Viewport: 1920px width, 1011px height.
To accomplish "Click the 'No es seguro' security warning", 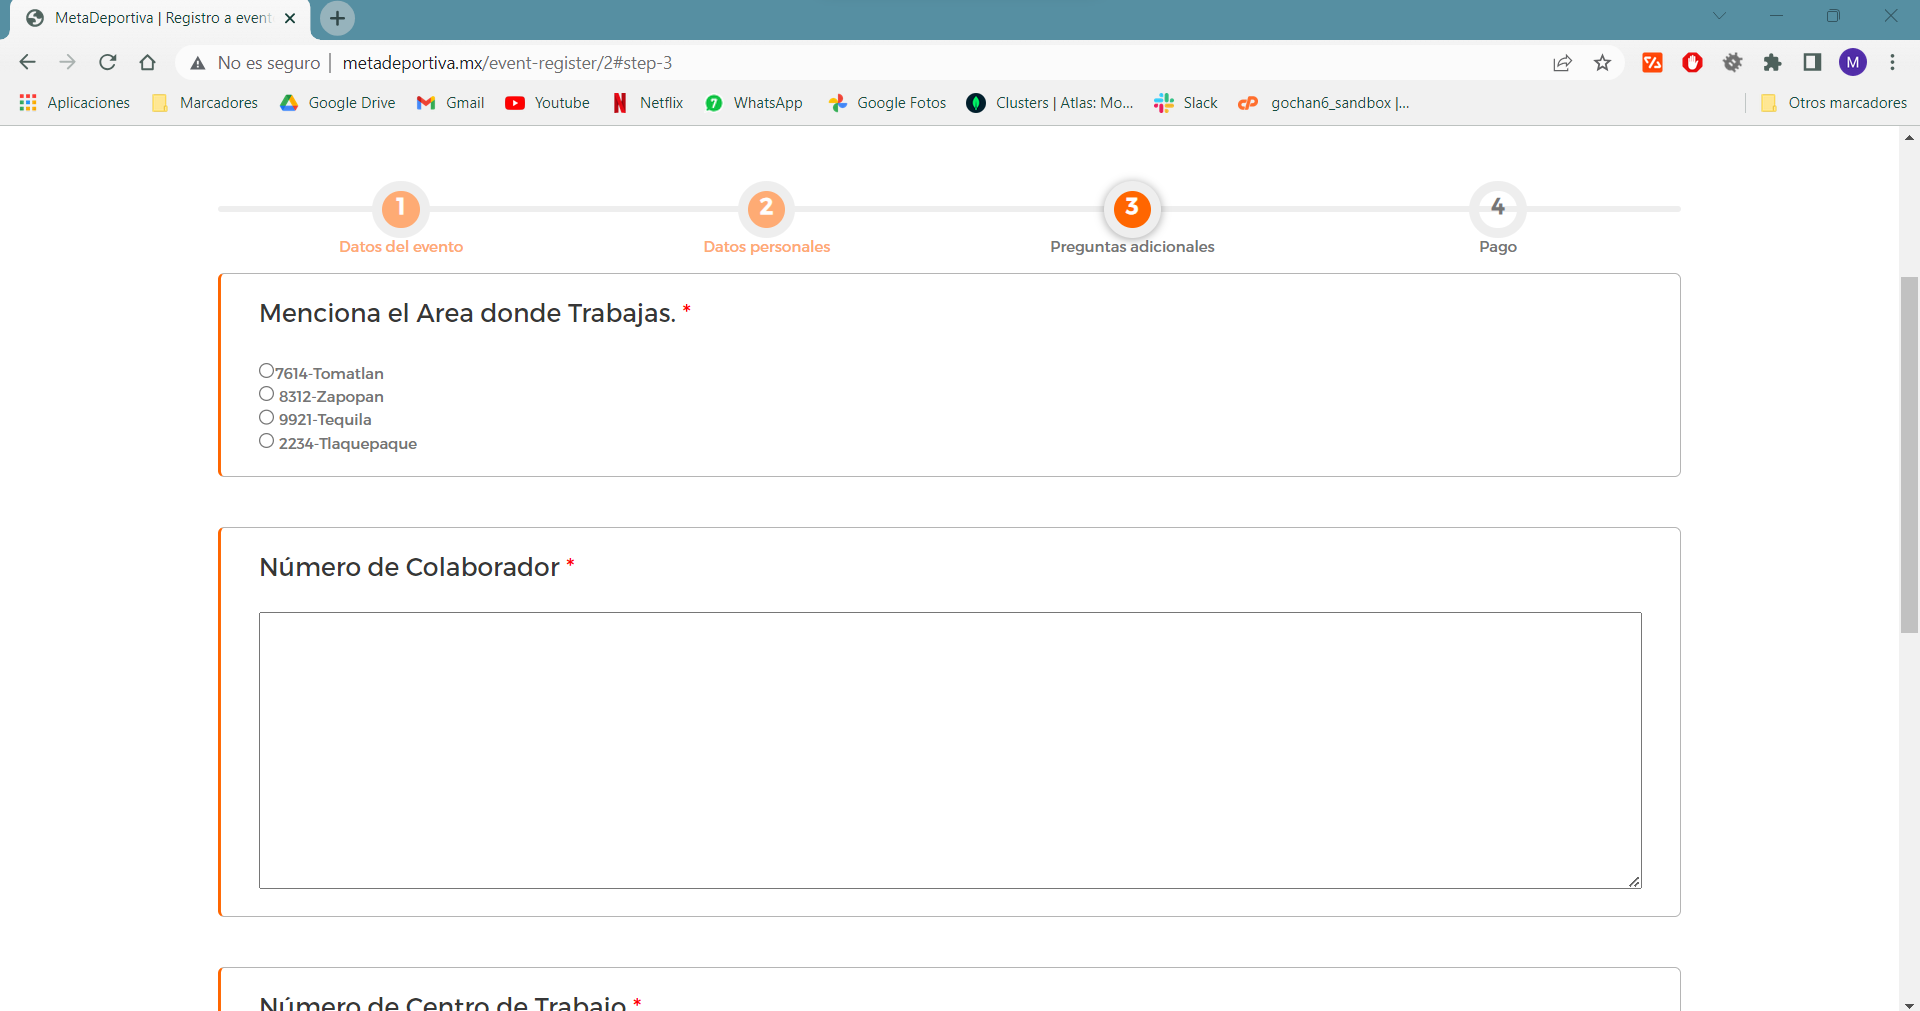I will click(x=256, y=63).
